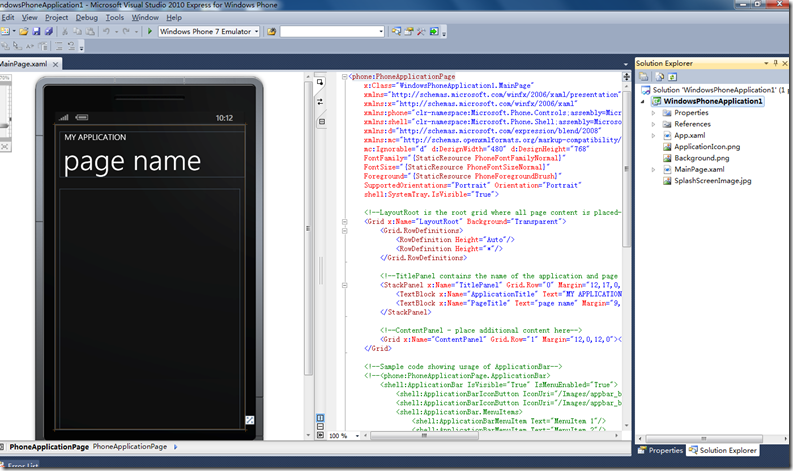Viewport: 793px width, 471px height.
Task: Click the Redo arrow icon
Action: [x=126, y=31]
